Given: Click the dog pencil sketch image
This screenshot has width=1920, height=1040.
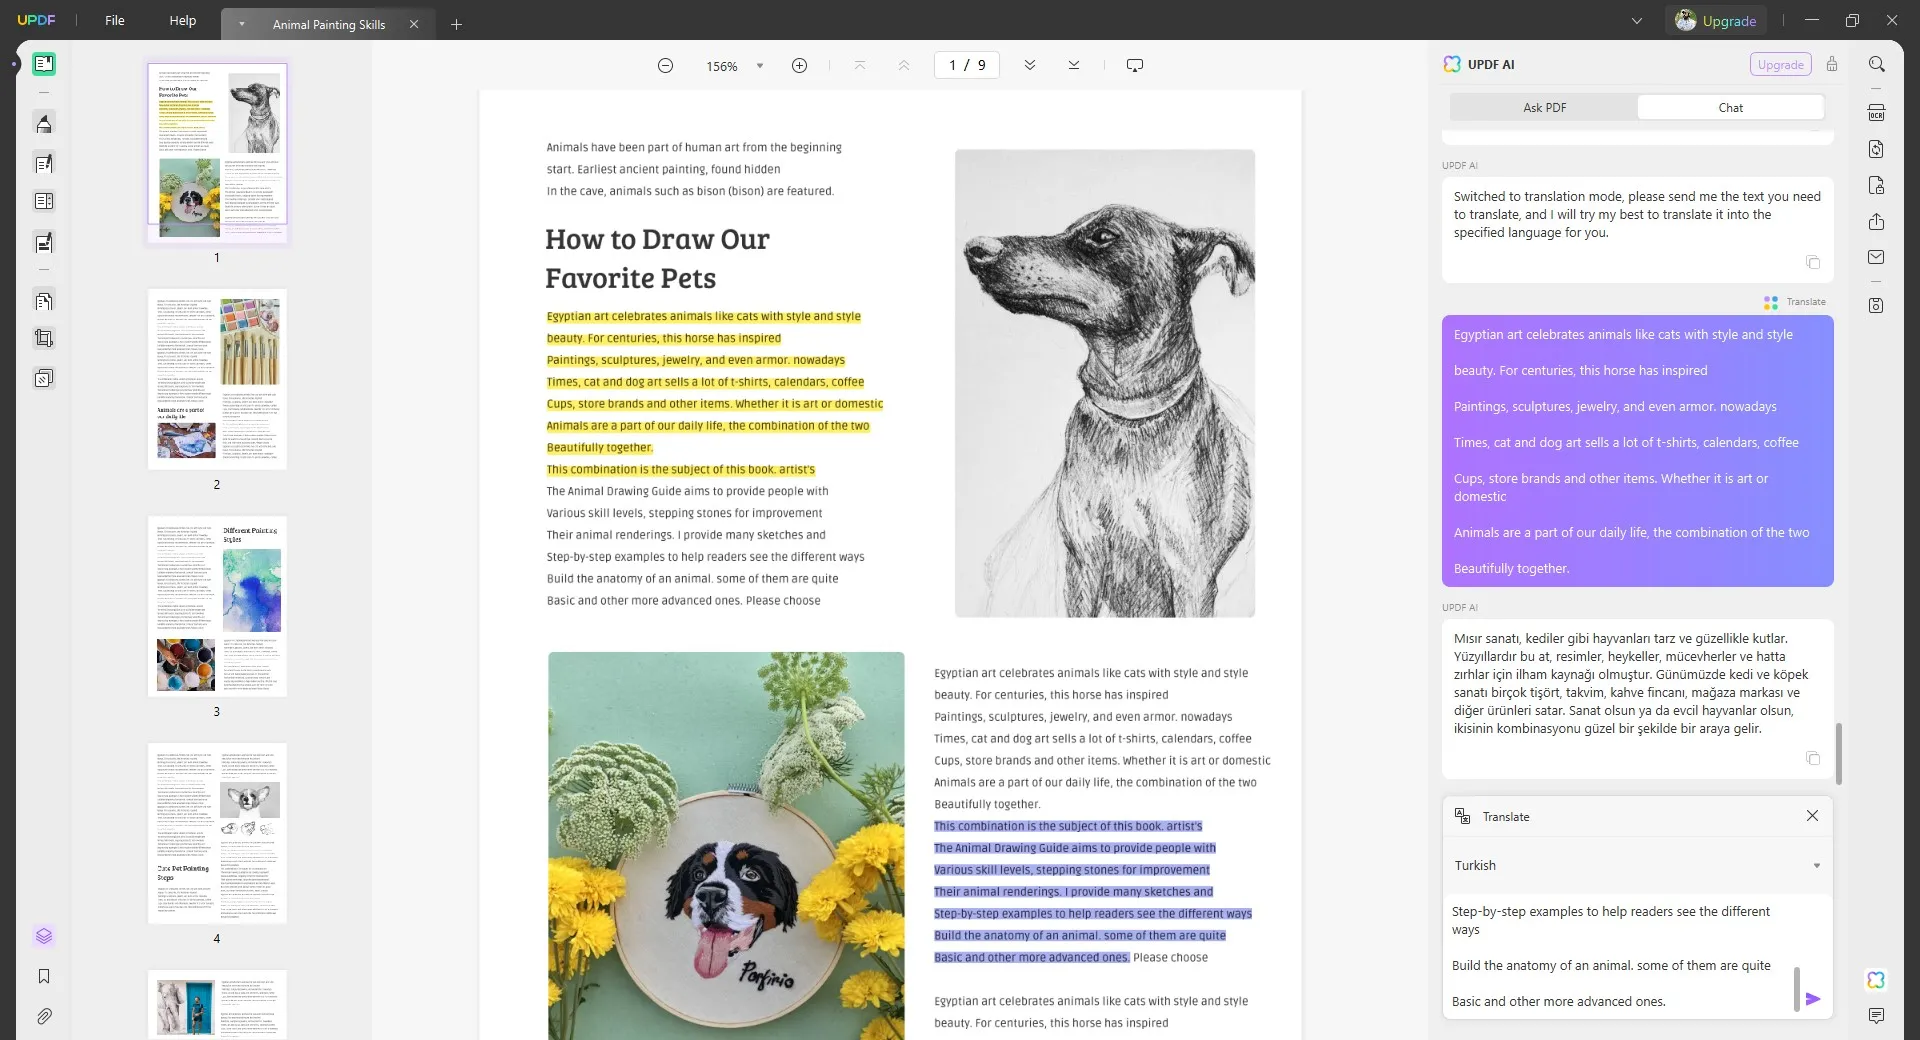Looking at the screenshot, I should coord(1104,383).
